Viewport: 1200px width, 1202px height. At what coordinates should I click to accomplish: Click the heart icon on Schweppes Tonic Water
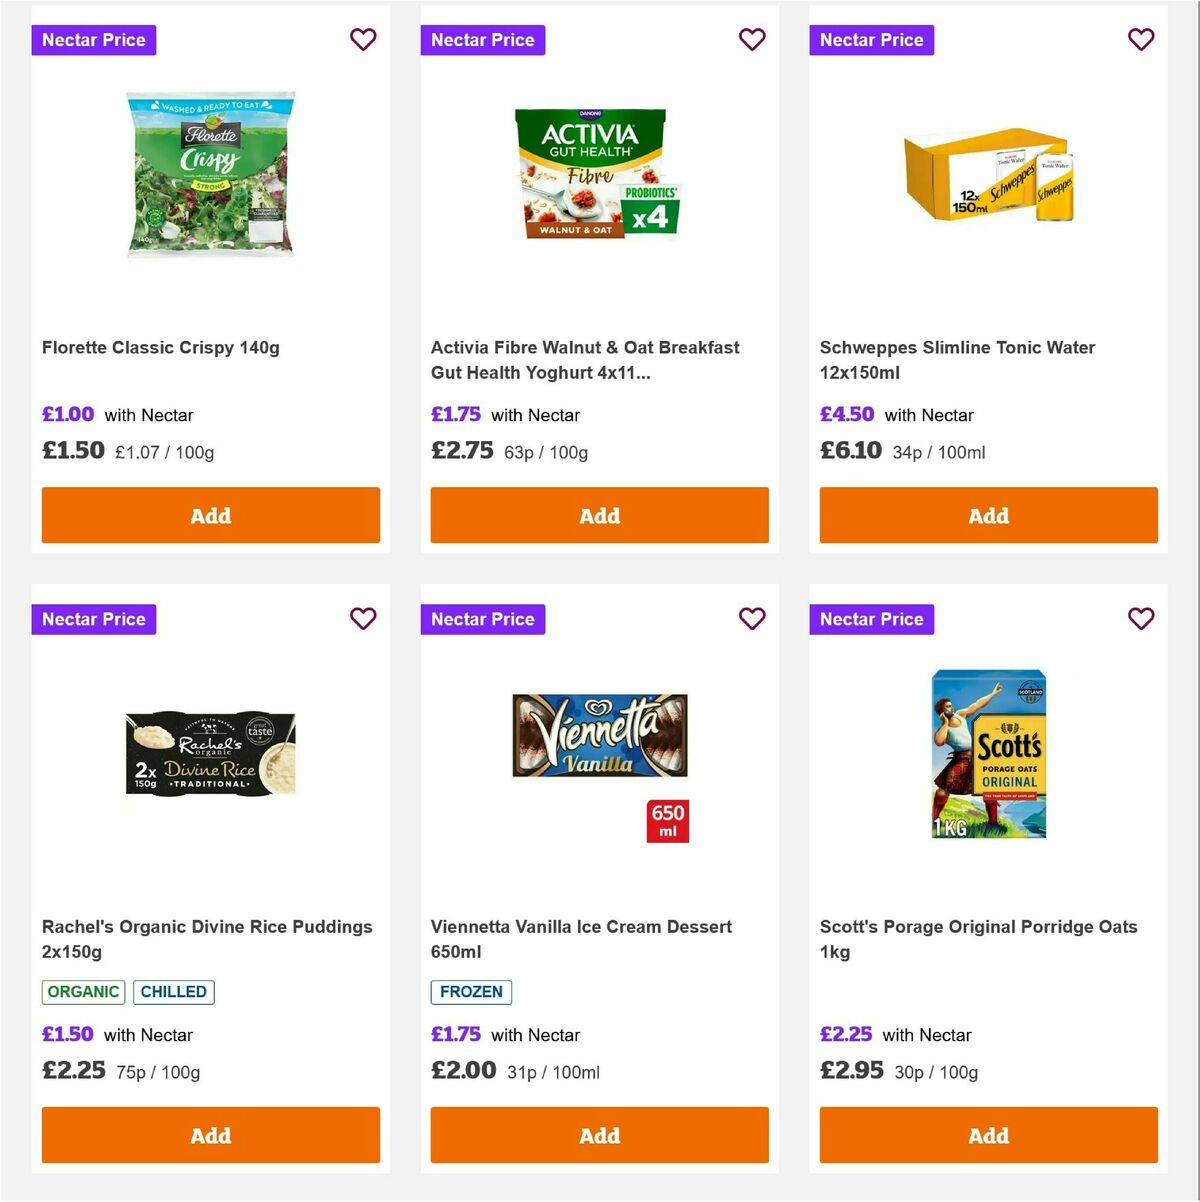click(1141, 39)
